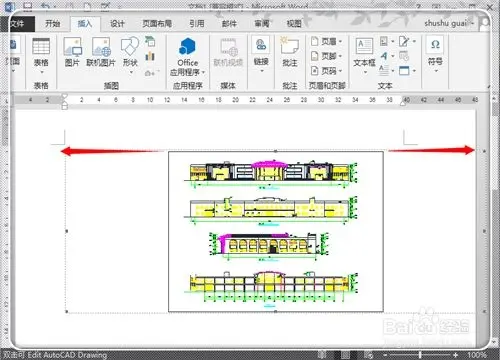Switch to the 设计 (Design) tab

pos(117,24)
